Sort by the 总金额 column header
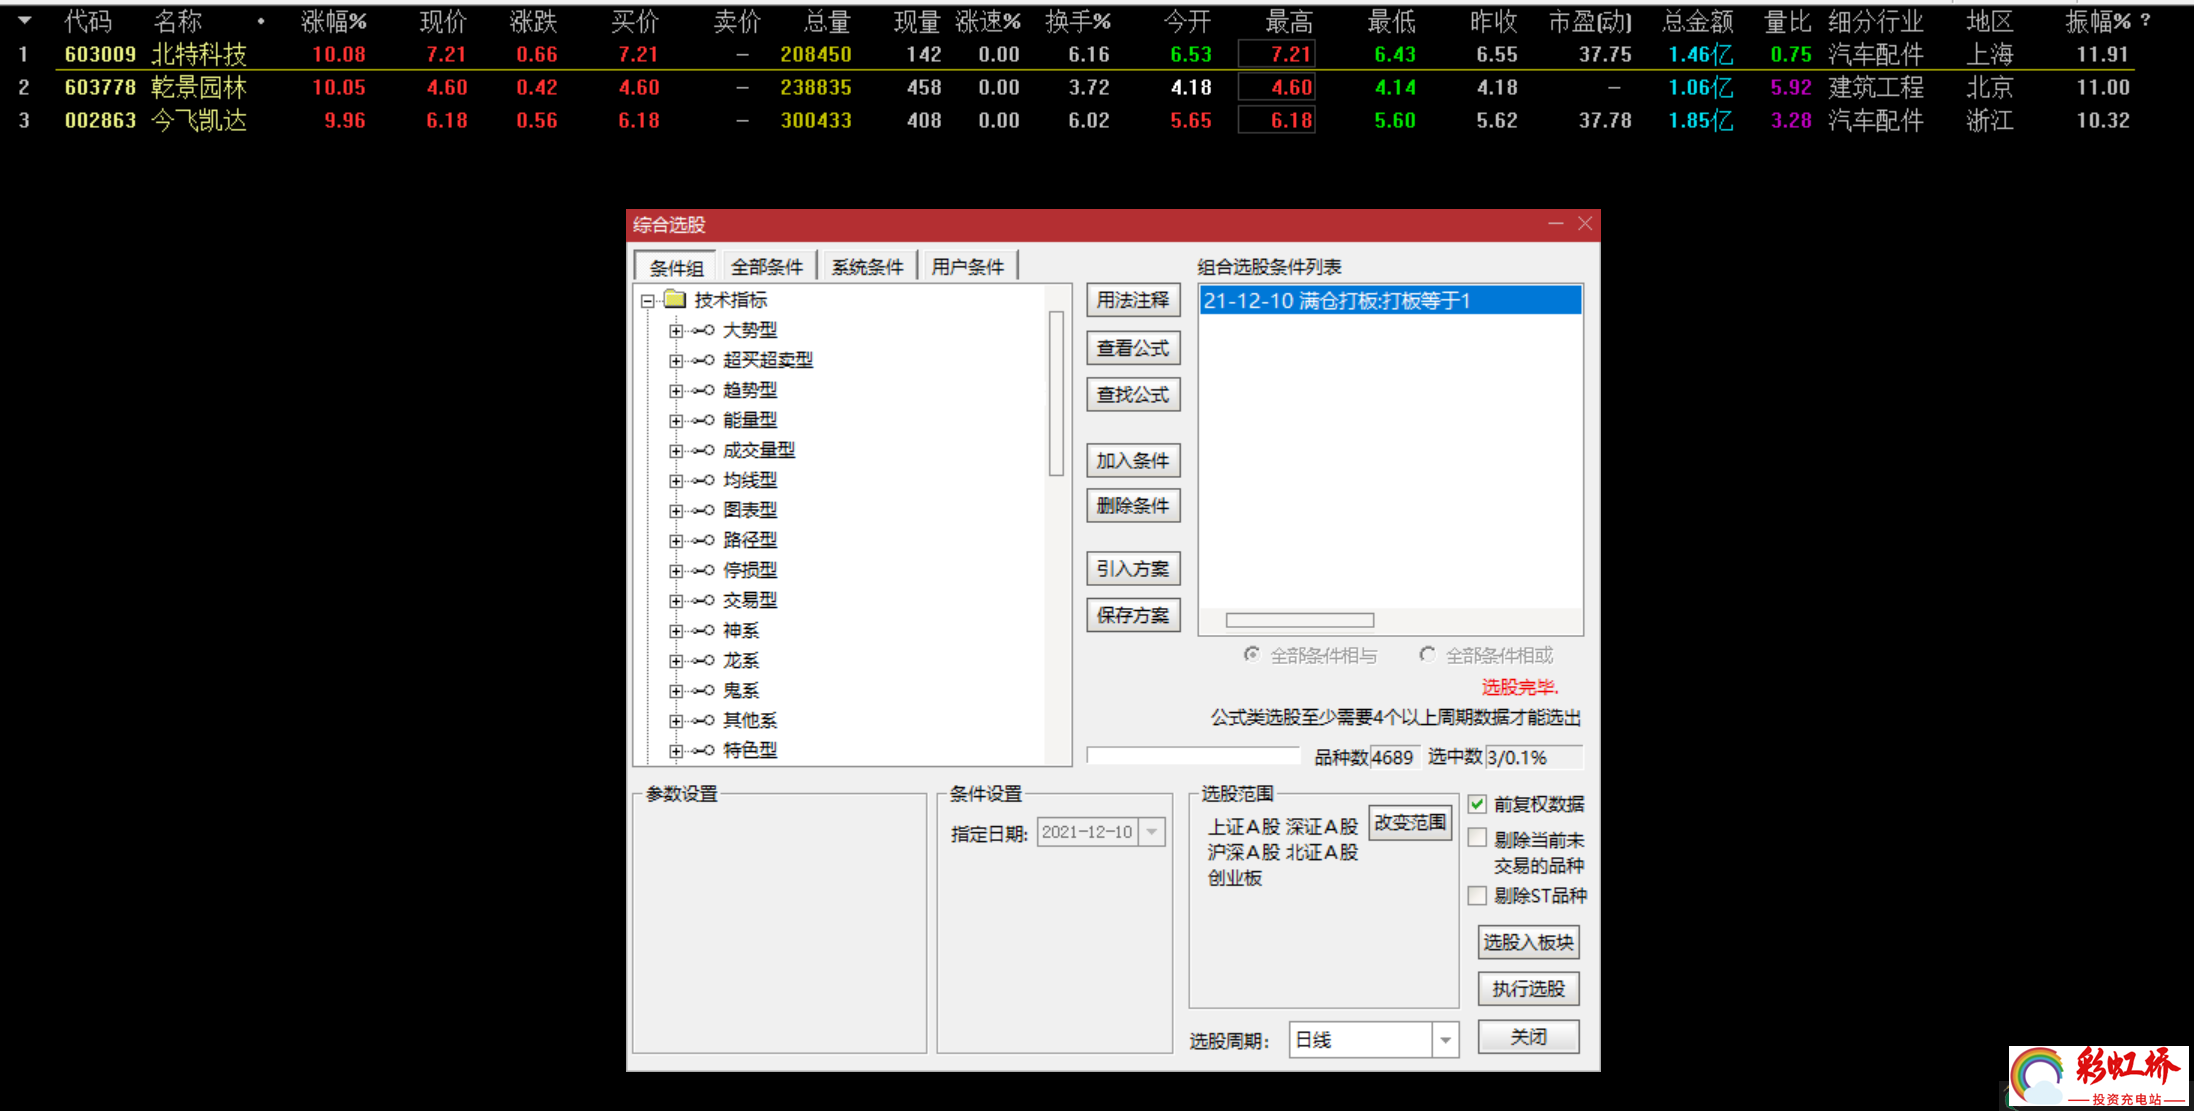 pos(1698,21)
